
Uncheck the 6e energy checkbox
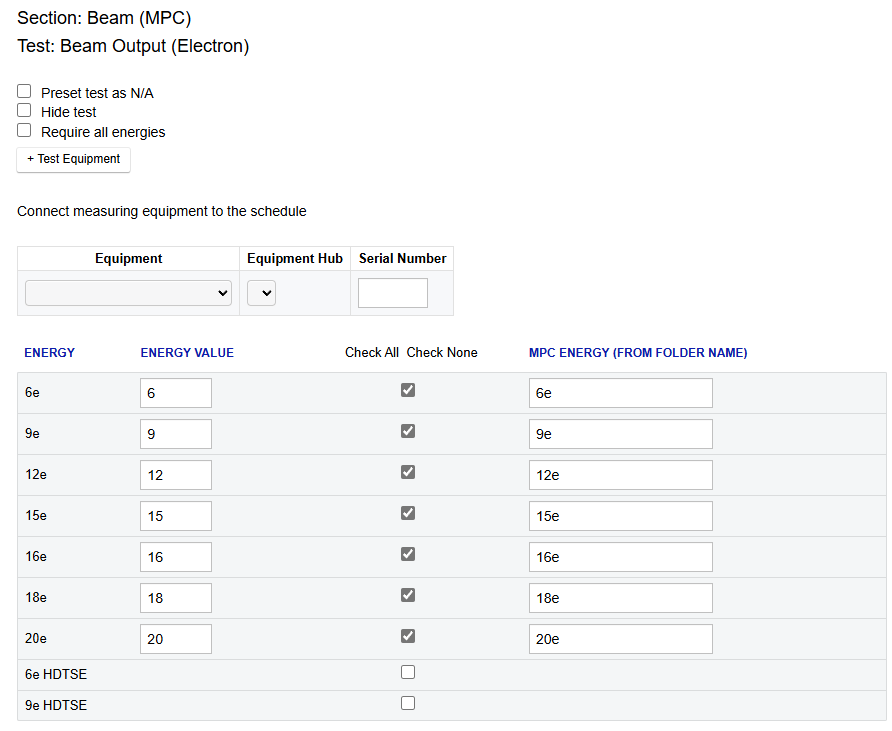[408, 390]
